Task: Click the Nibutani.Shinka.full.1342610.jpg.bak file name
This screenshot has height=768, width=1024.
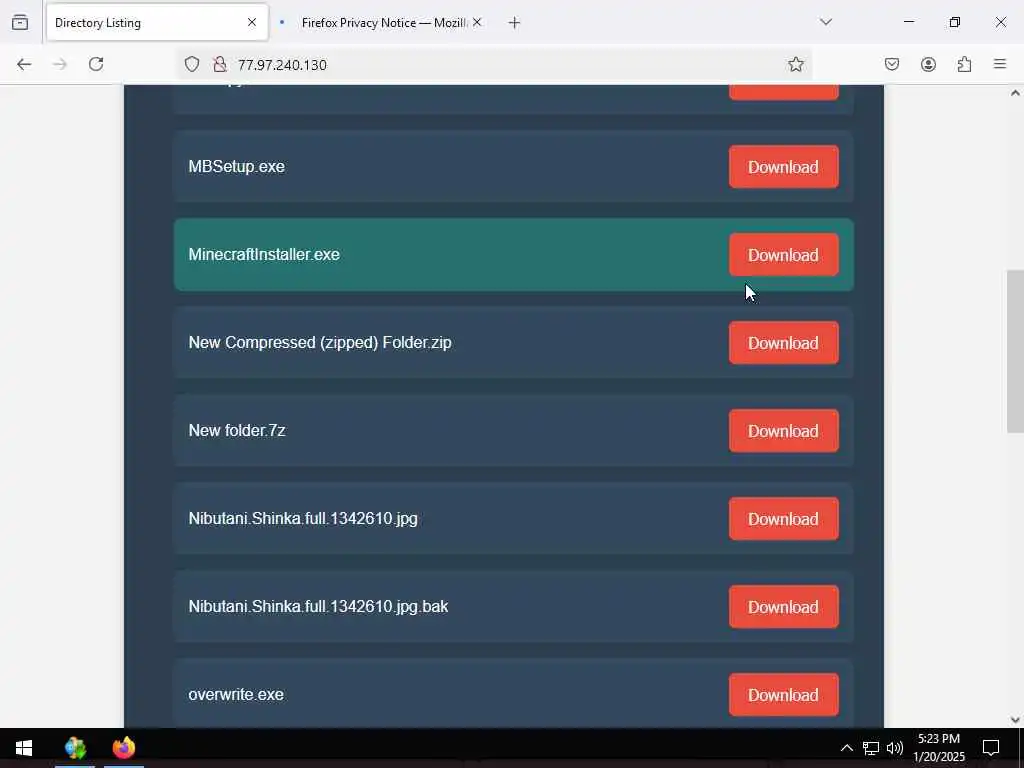Action: (x=318, y=607)
